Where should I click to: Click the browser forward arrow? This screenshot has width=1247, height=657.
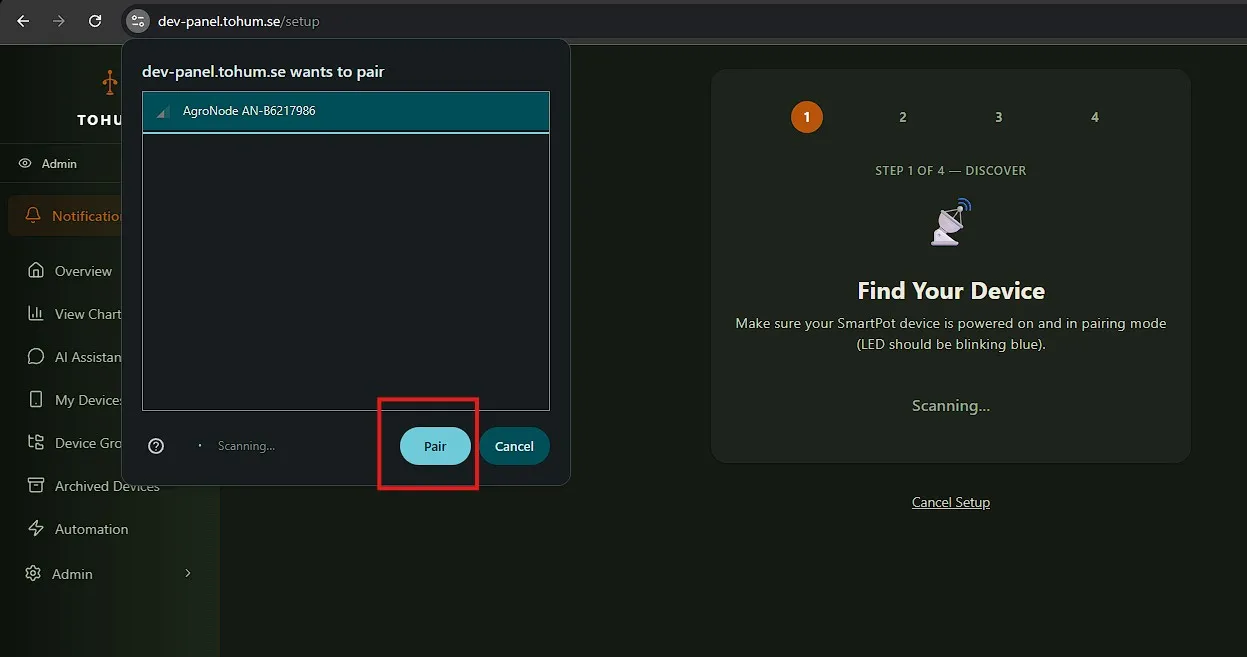coord(59,20)
